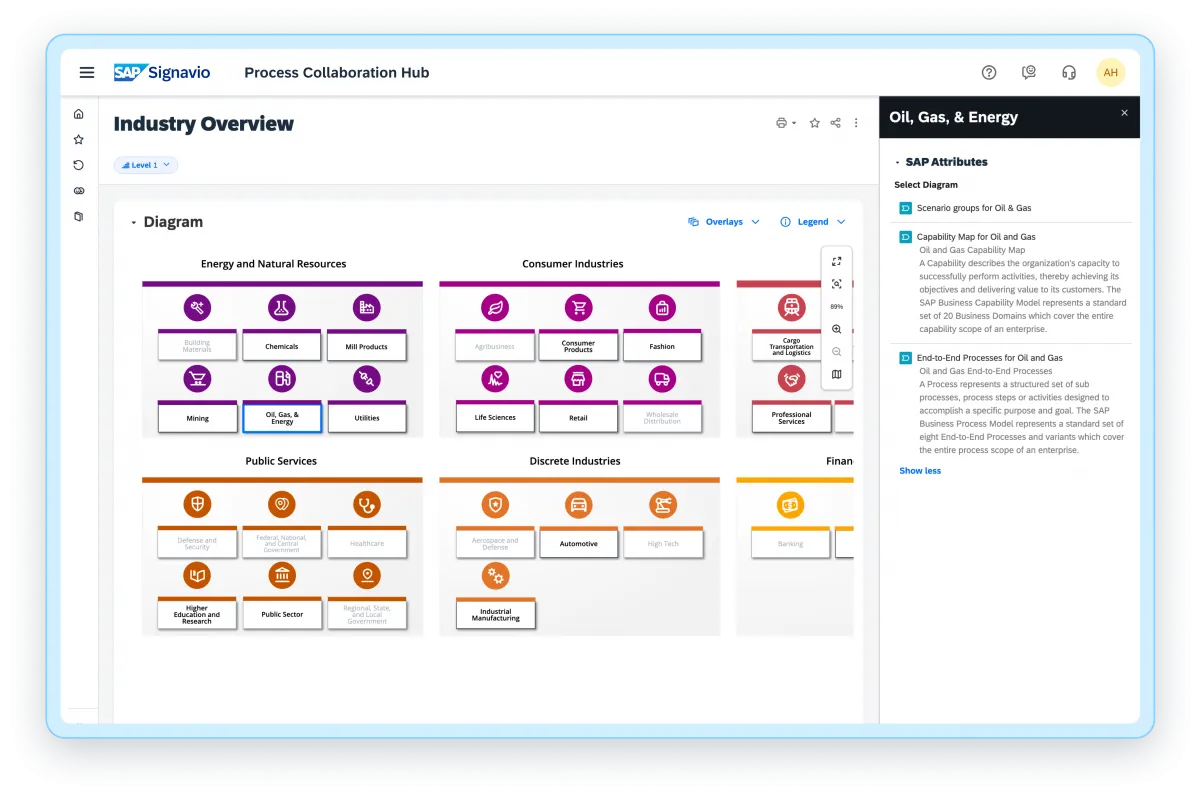Select the Public Sector box
1200x795 pixels.
tap(282, 613)
